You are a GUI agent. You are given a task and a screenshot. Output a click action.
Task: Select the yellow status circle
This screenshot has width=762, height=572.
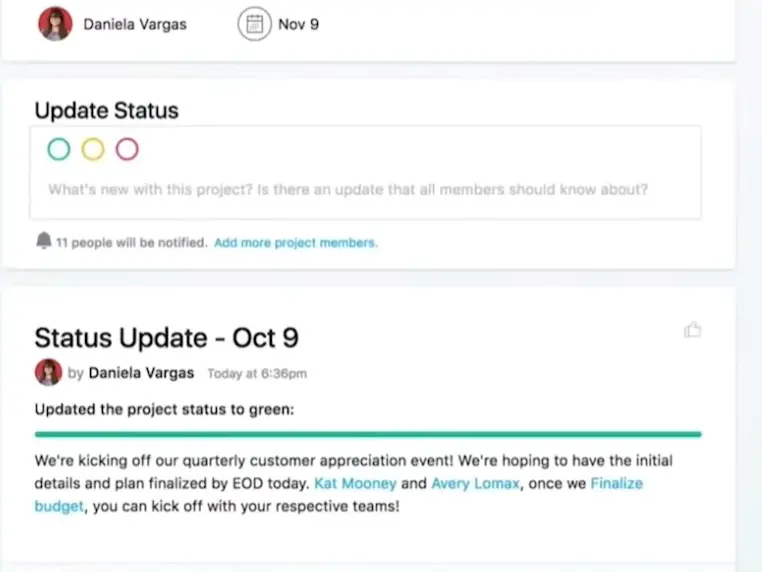click(x=93, y=150)
